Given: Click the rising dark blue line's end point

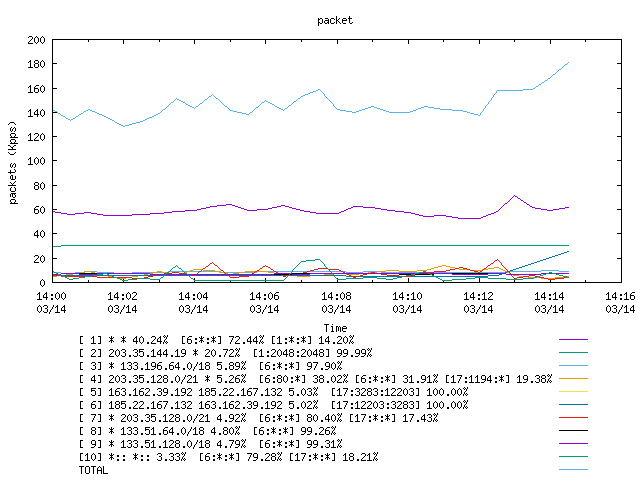Looking at the screenshot, I should [568, 251].
